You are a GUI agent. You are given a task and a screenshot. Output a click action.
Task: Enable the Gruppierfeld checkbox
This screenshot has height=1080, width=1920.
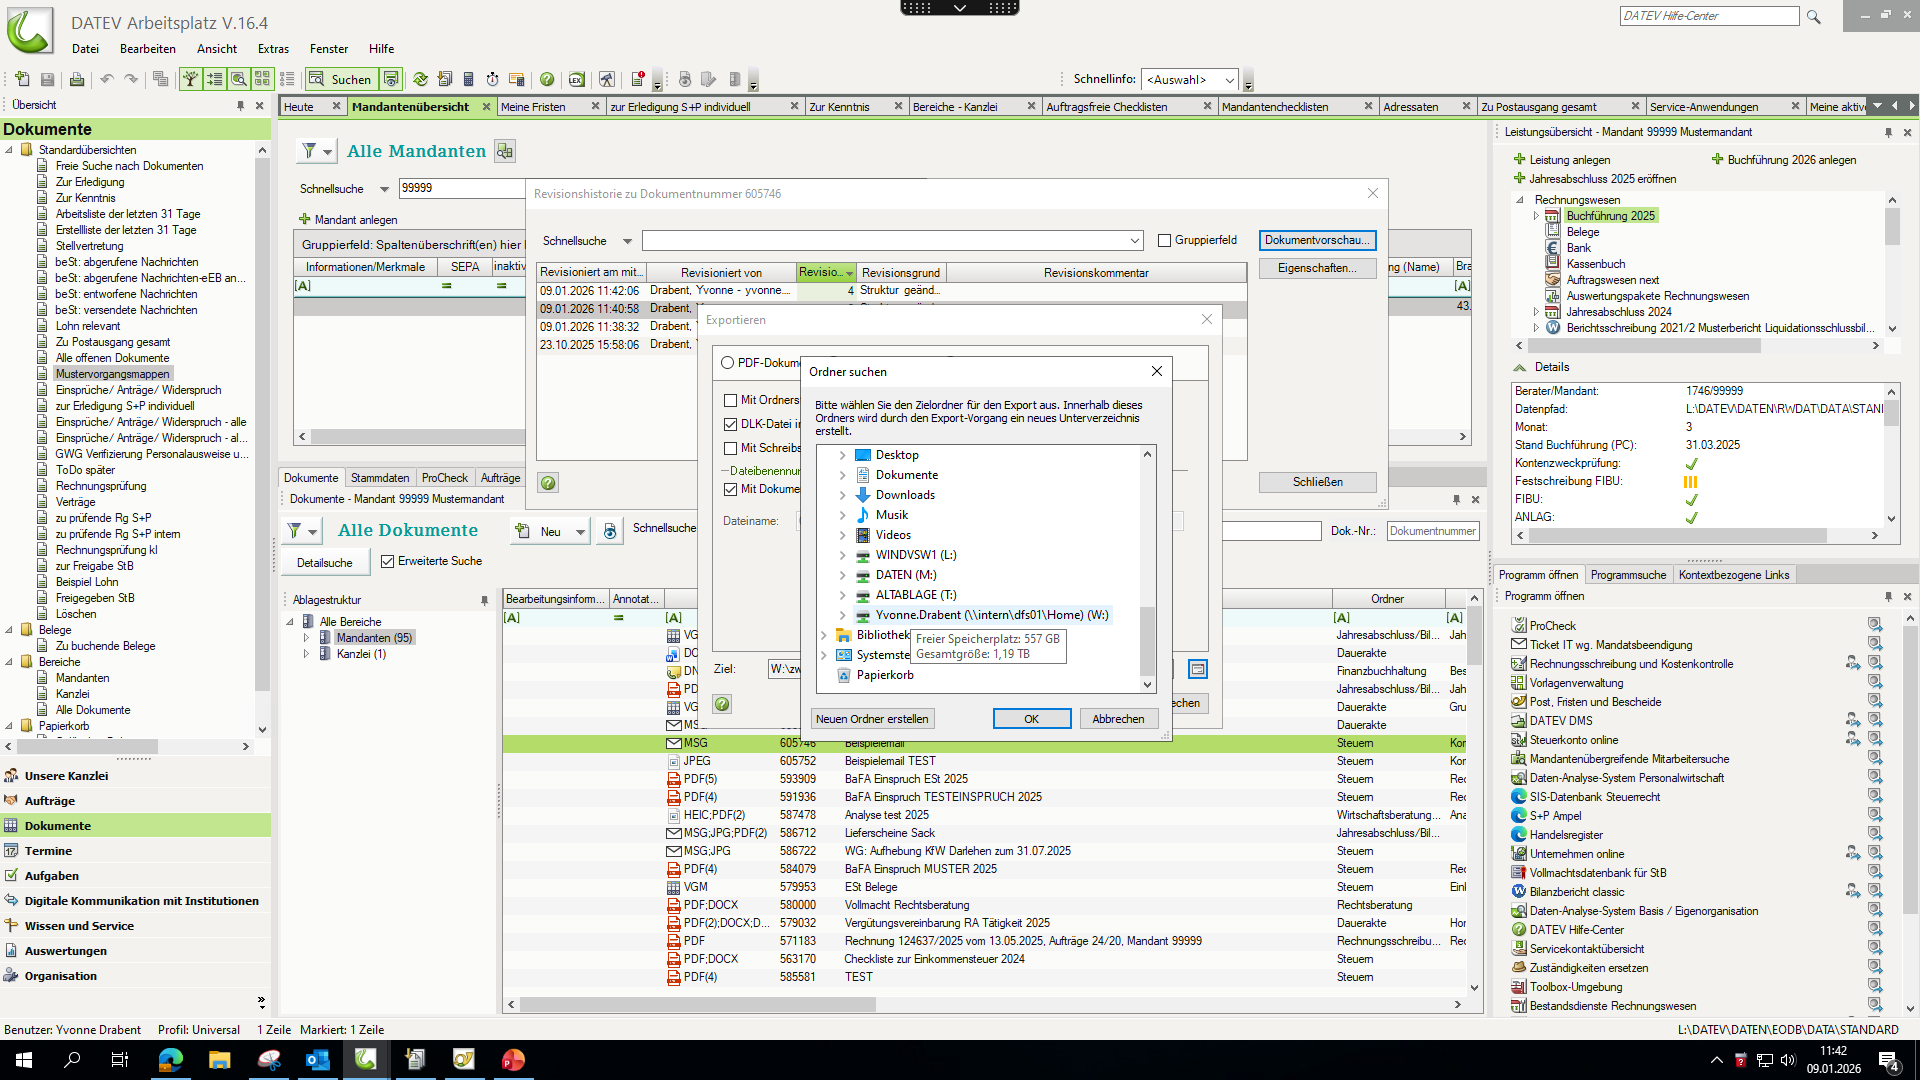click(x=1164, y=240)
